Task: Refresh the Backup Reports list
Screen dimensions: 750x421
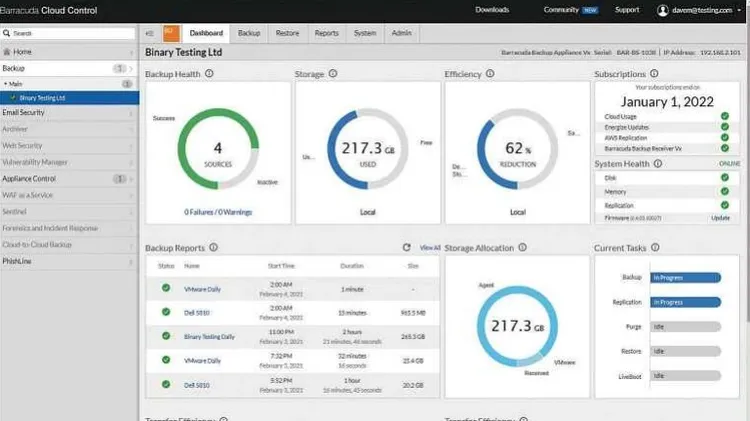Action: pyautogui.click(x=406, y=247)
